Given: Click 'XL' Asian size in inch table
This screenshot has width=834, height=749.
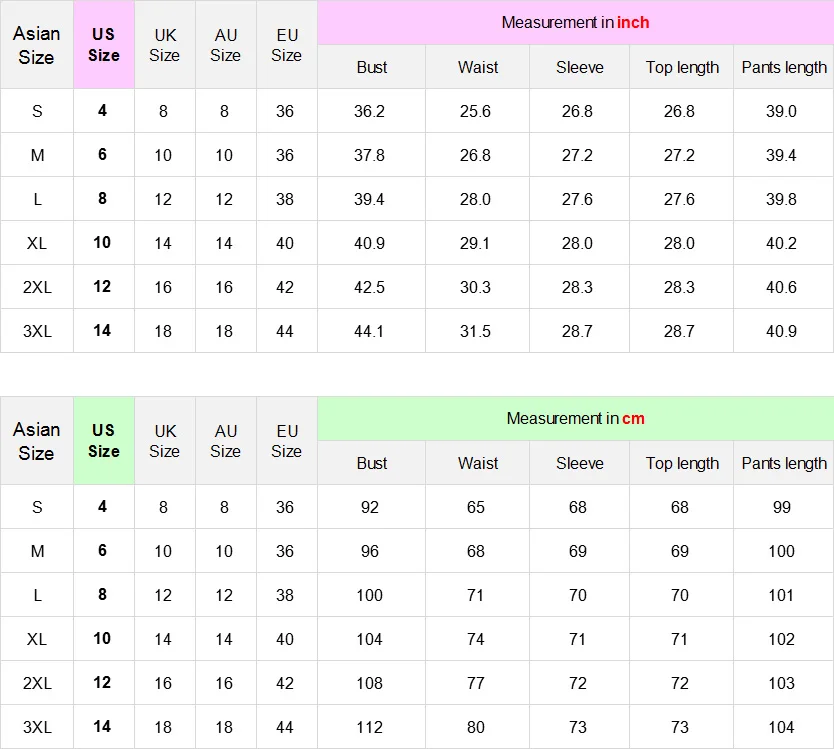Looking at the screenshot, I should [37, 243].
